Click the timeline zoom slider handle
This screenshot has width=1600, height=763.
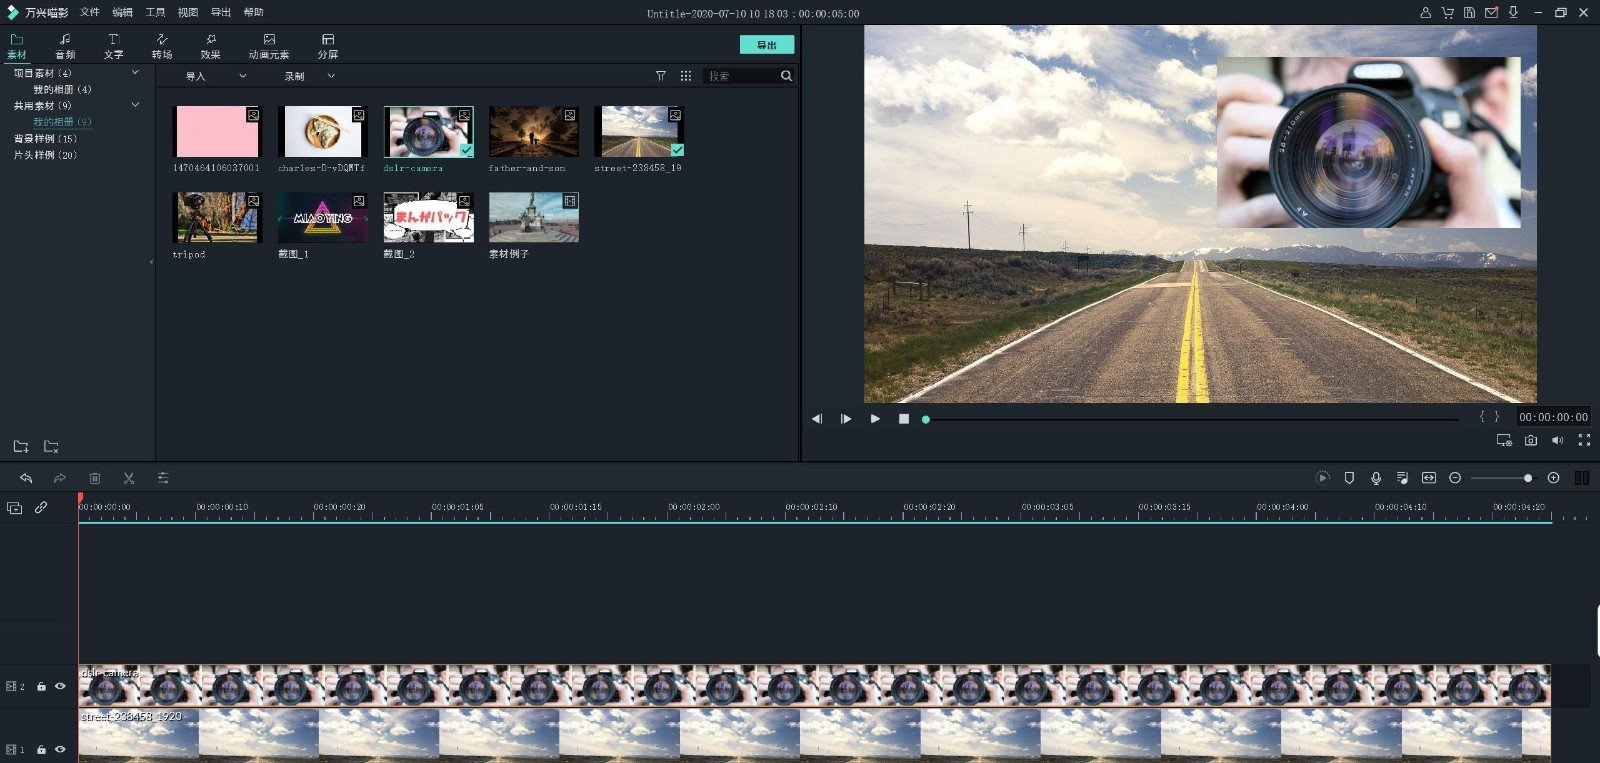tap(1528, 478)
